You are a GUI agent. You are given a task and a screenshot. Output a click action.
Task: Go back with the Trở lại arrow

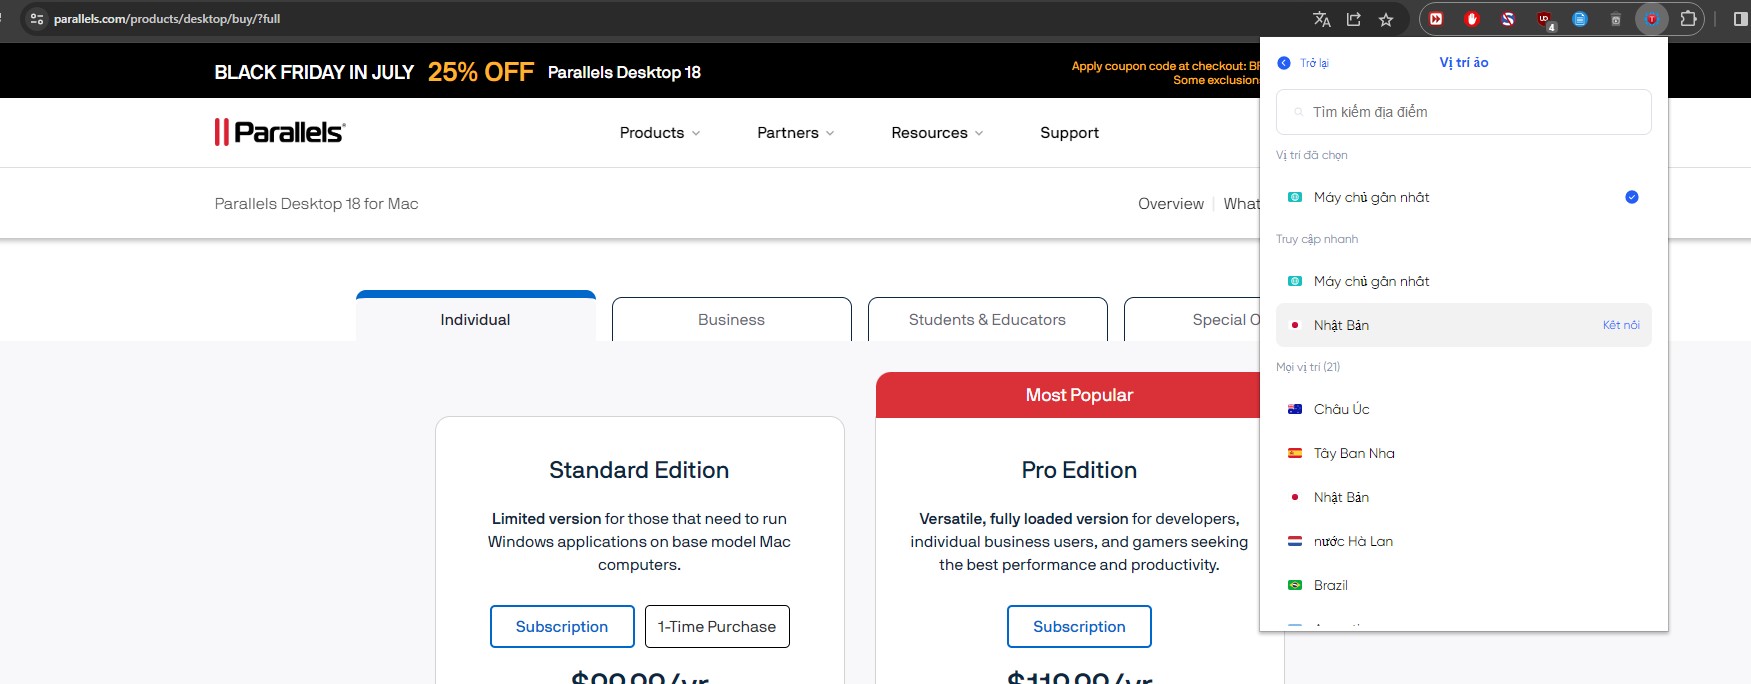click(1284, 63)
